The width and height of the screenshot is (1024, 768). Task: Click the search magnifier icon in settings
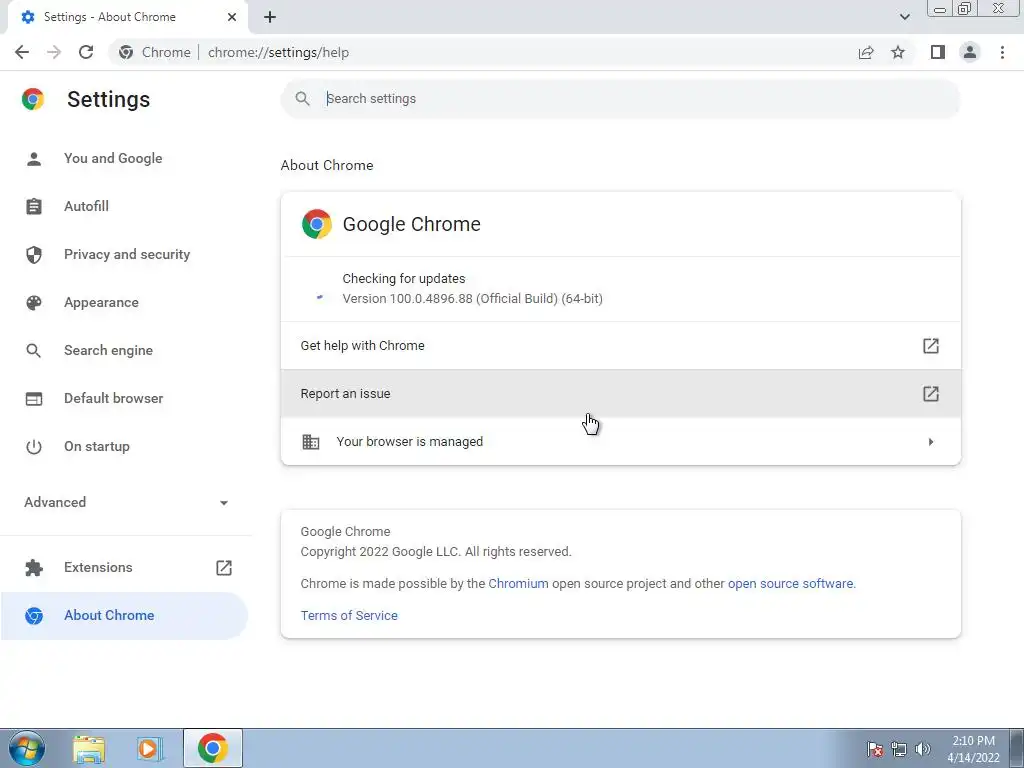[x=302, y=99]
